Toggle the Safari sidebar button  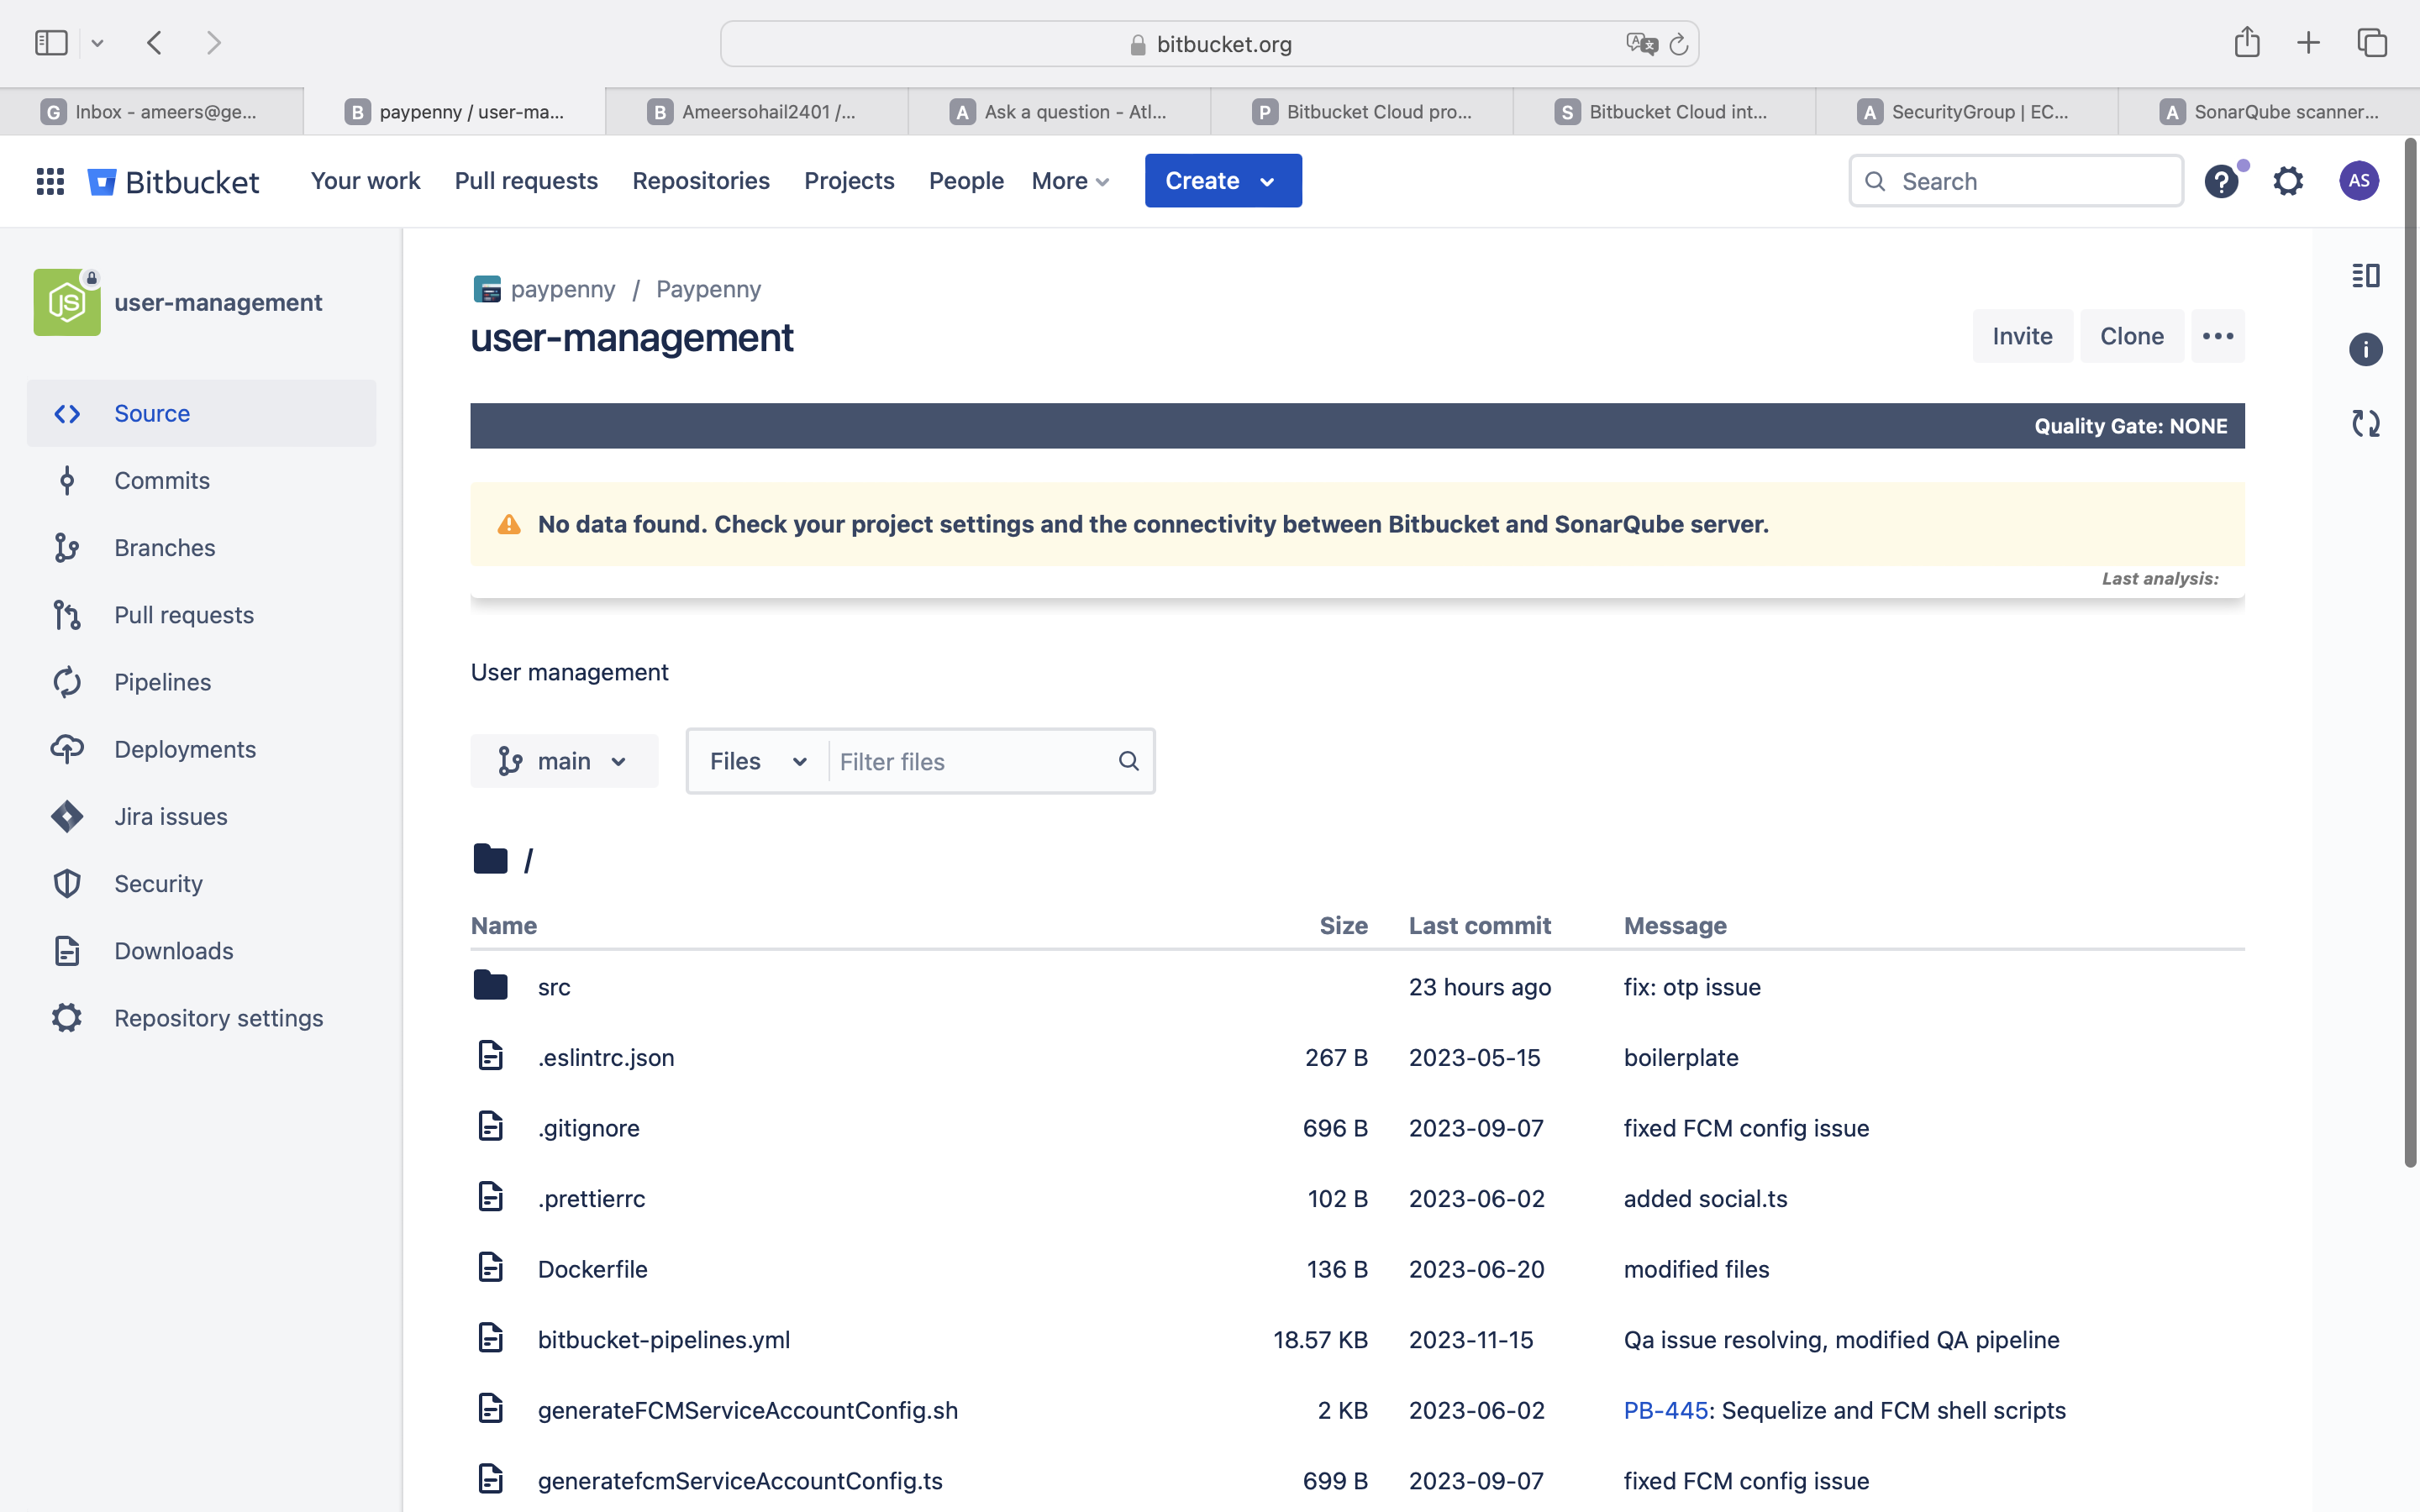coord(51,43)
